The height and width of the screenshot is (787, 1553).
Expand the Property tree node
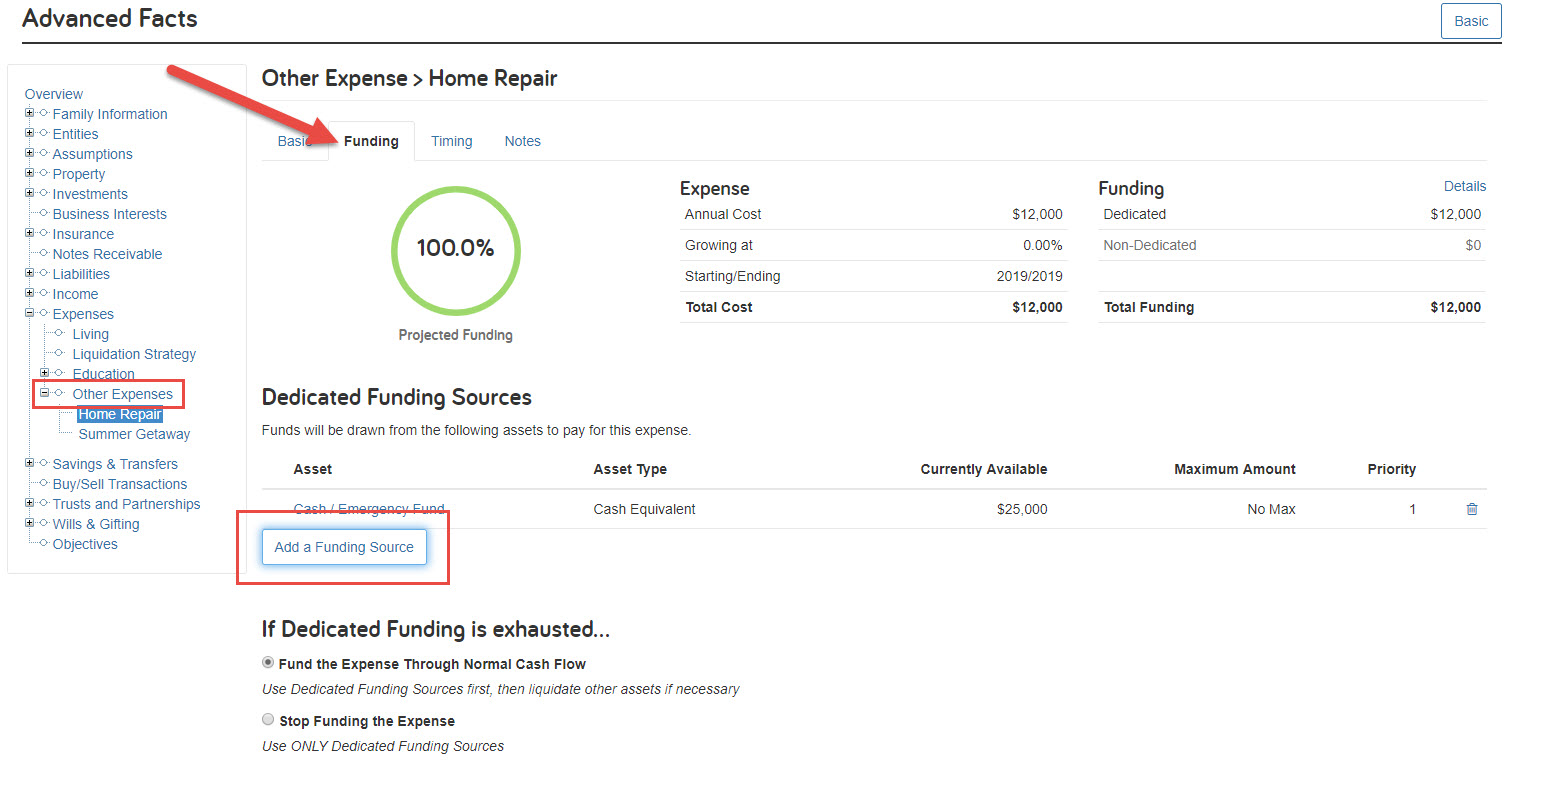pyautogui.click(x=30, y=173)
